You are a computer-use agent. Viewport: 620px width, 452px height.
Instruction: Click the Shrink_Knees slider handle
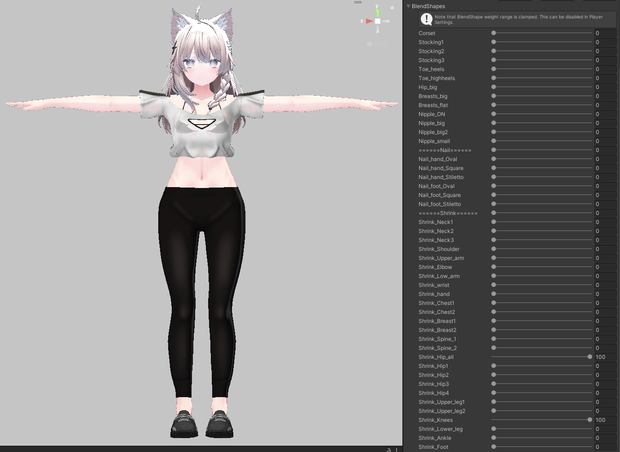(590, 420)
